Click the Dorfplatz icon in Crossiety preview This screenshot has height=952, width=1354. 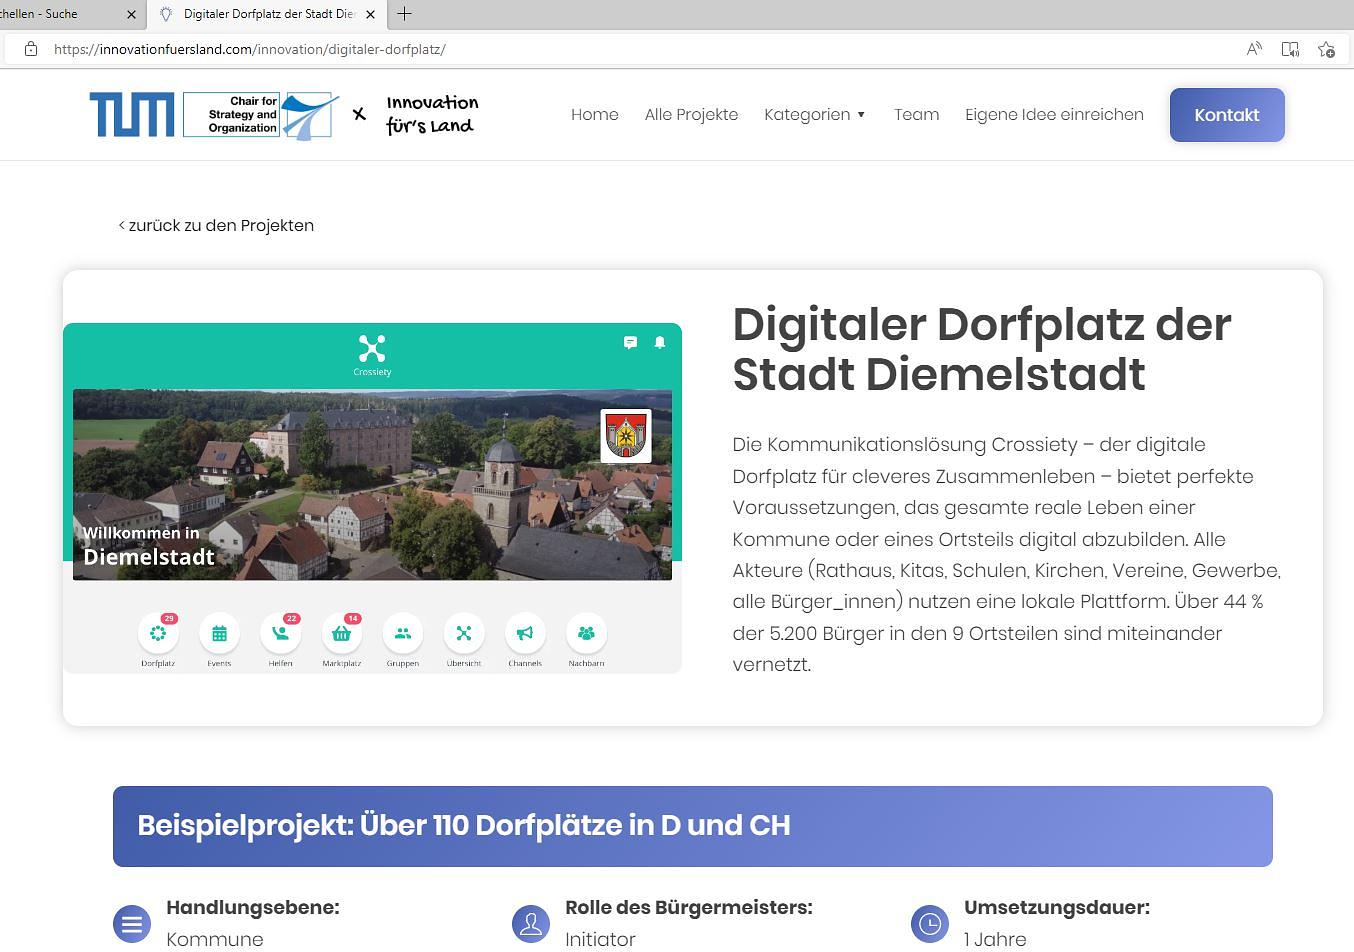(158, 634)
